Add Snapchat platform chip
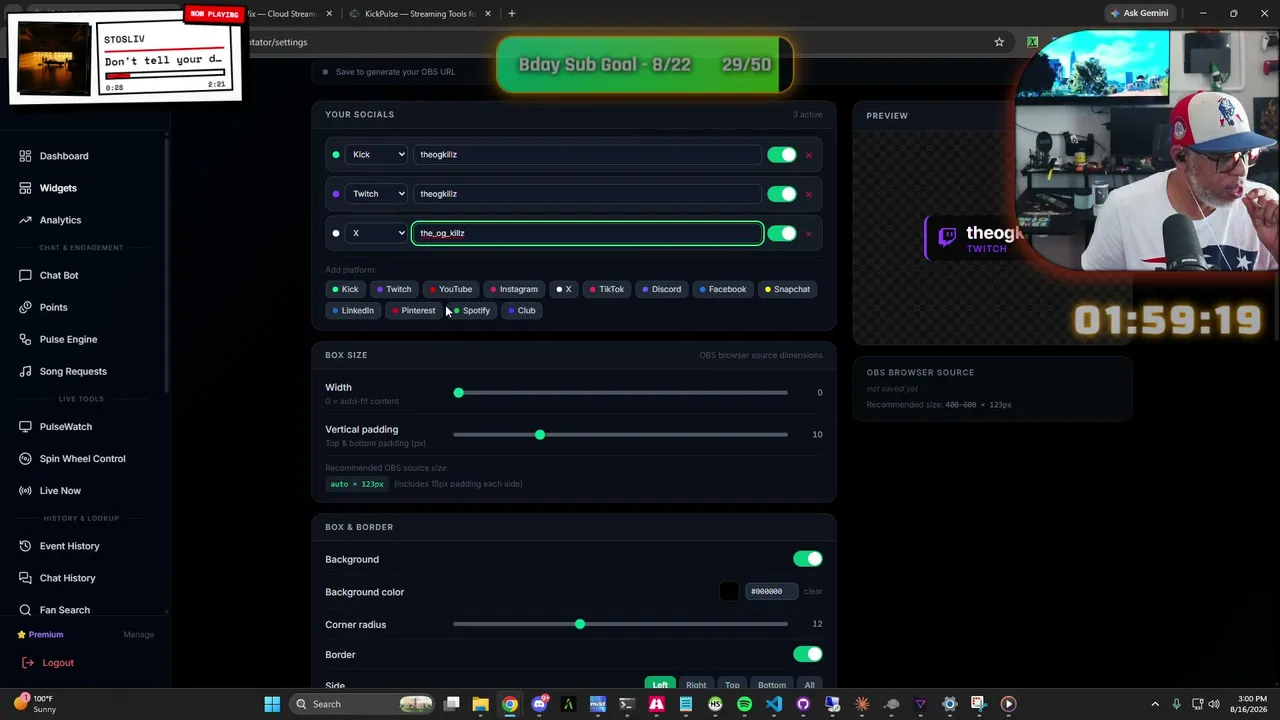The width and height of the screenshot is (1280, 720). point(787,289)
